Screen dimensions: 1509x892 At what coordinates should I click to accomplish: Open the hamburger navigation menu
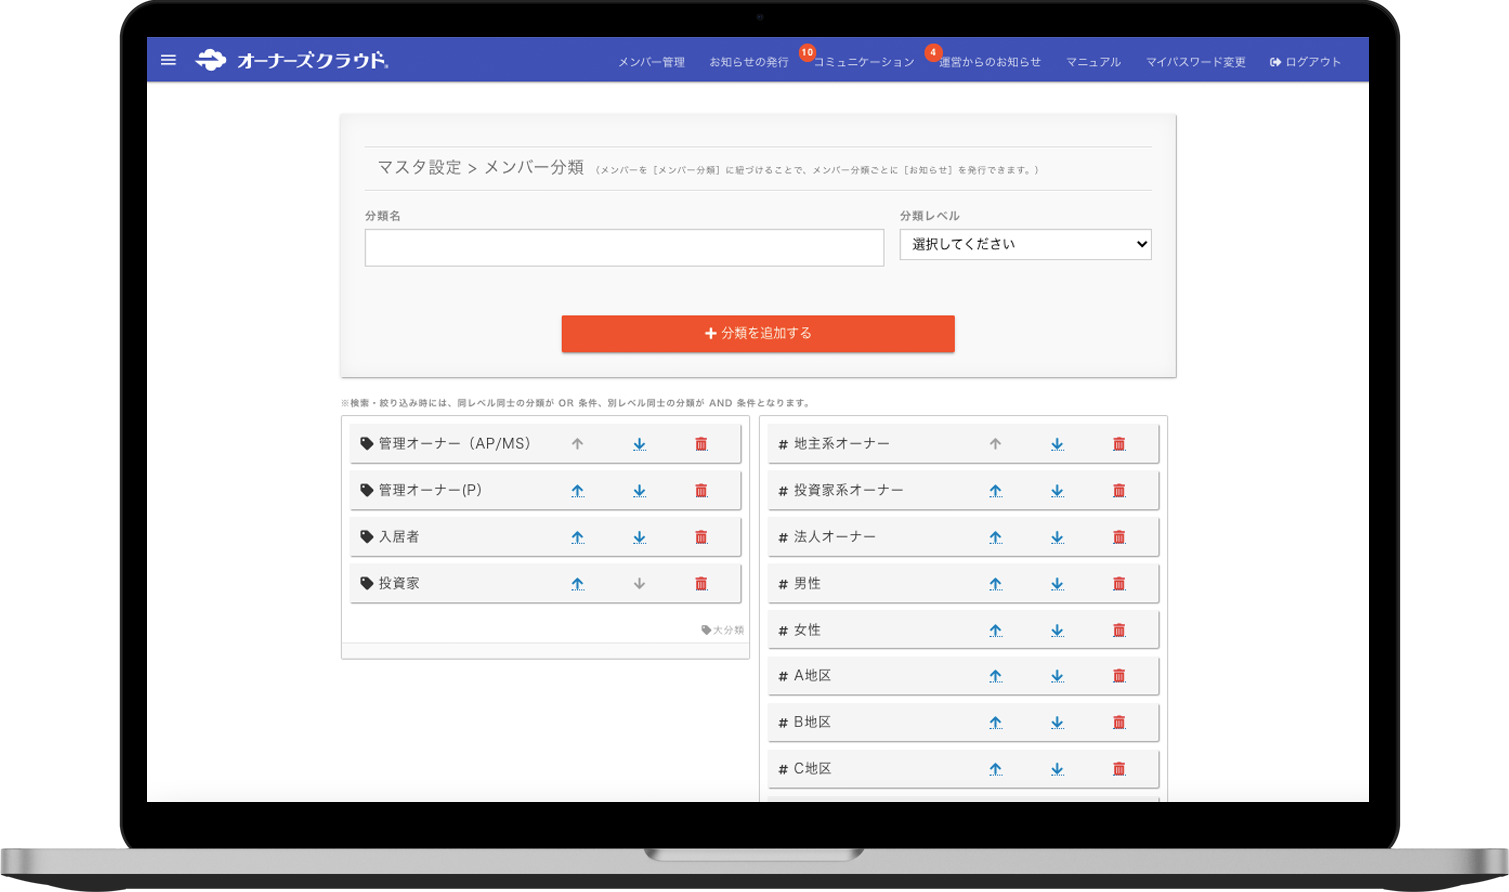[168, 60]
